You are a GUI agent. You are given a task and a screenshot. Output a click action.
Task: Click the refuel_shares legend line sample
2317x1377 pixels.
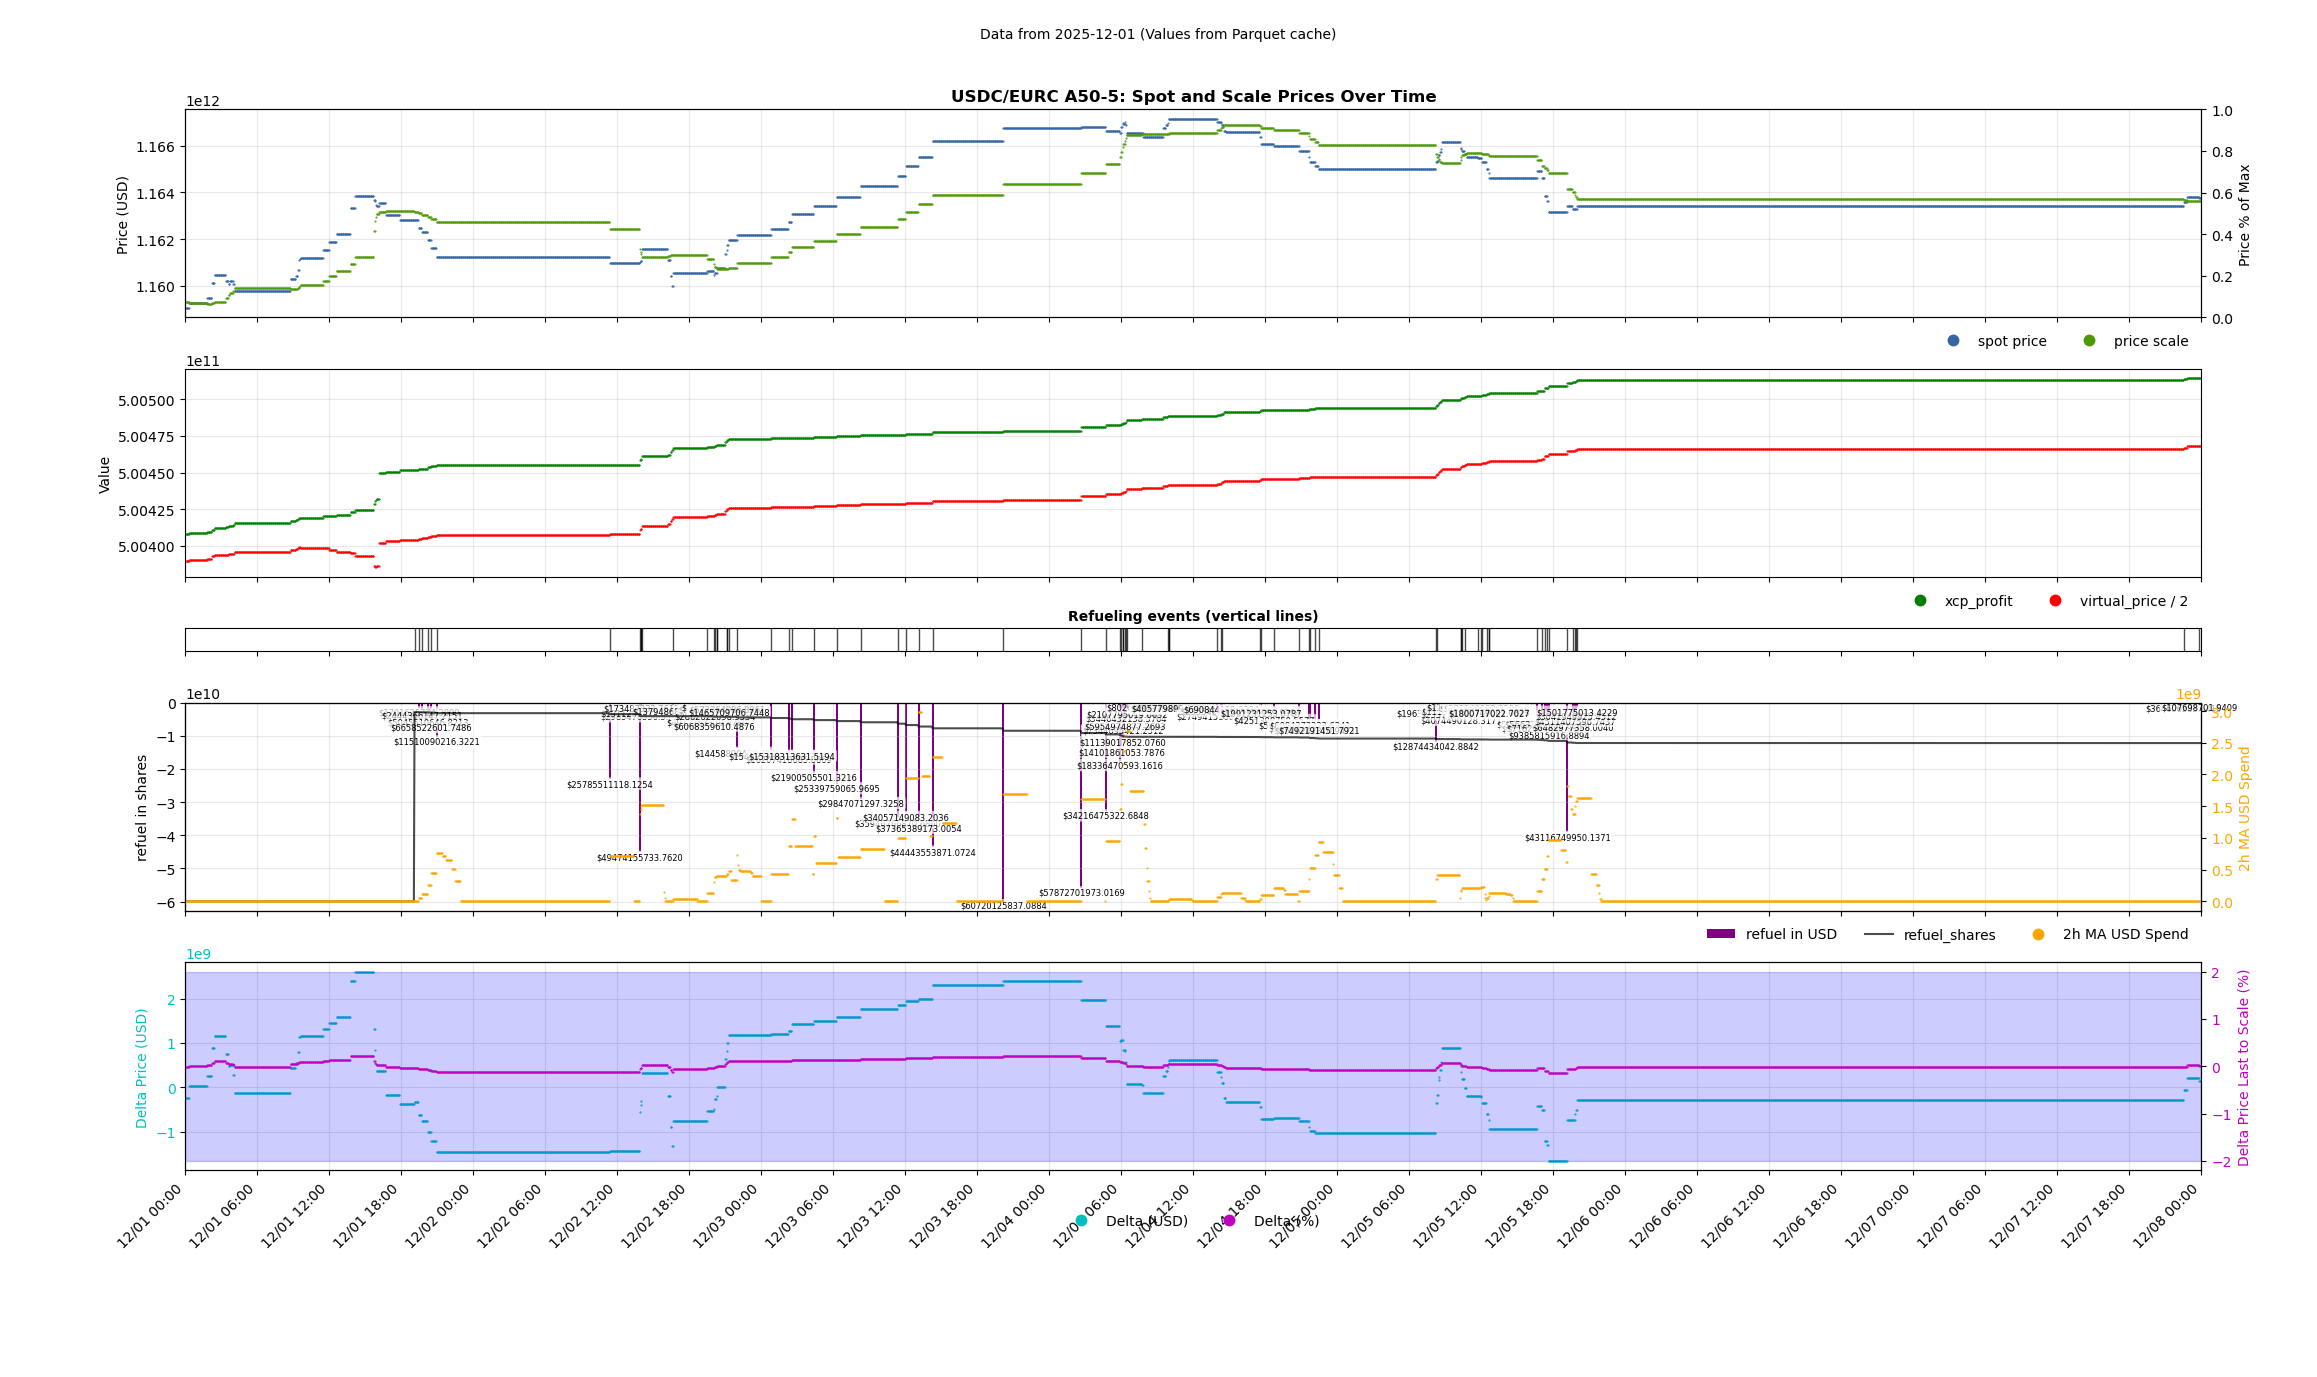click(x=1878, y=934)
